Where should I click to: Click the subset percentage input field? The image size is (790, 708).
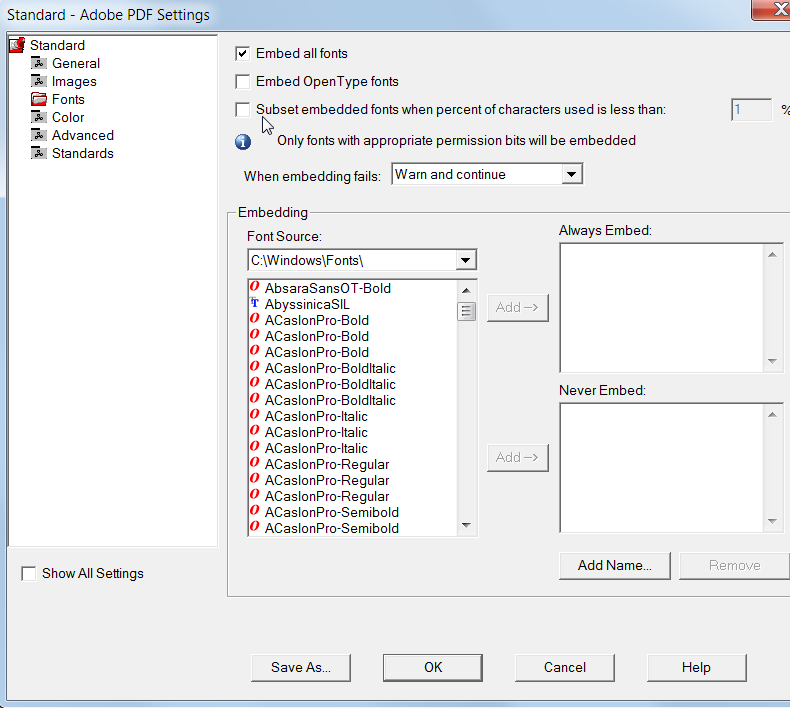tap(751, 109)
